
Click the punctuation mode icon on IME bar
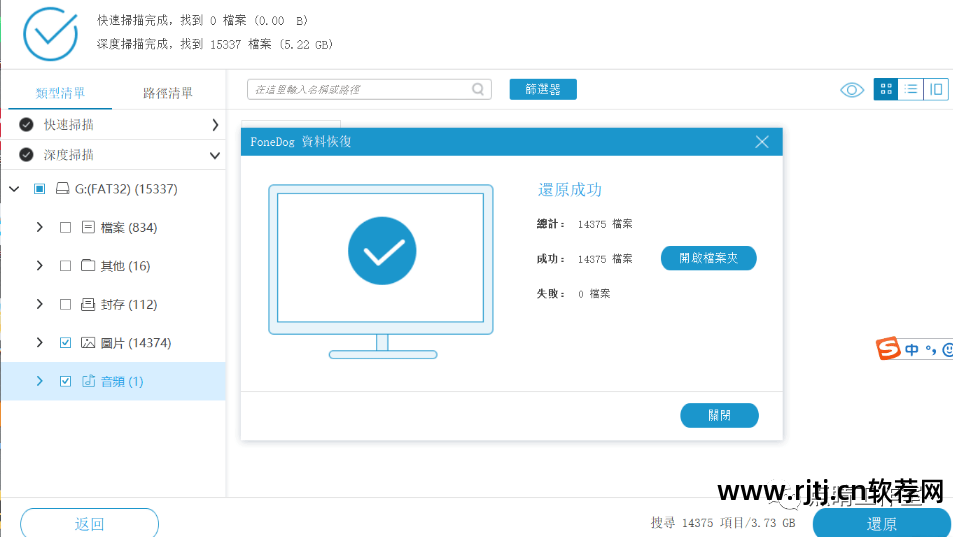pos(931,350)
